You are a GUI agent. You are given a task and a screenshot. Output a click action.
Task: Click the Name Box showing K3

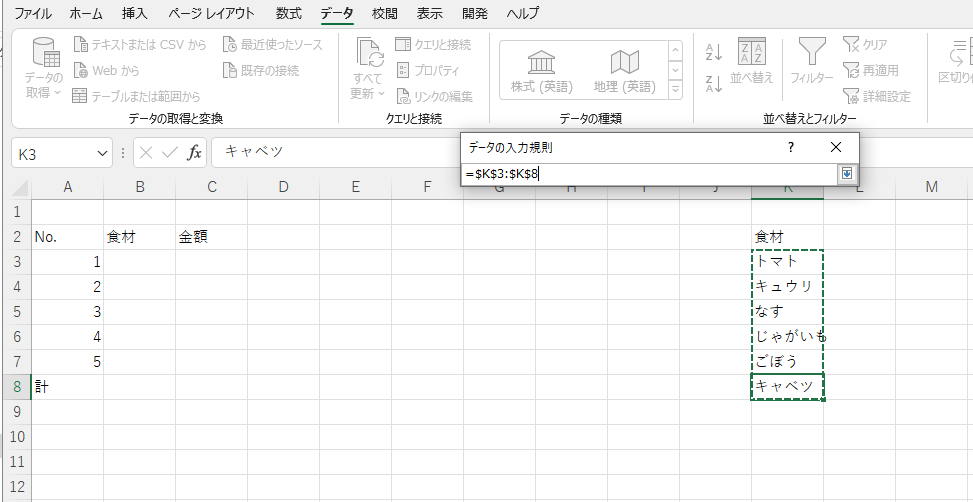(53, 153)
